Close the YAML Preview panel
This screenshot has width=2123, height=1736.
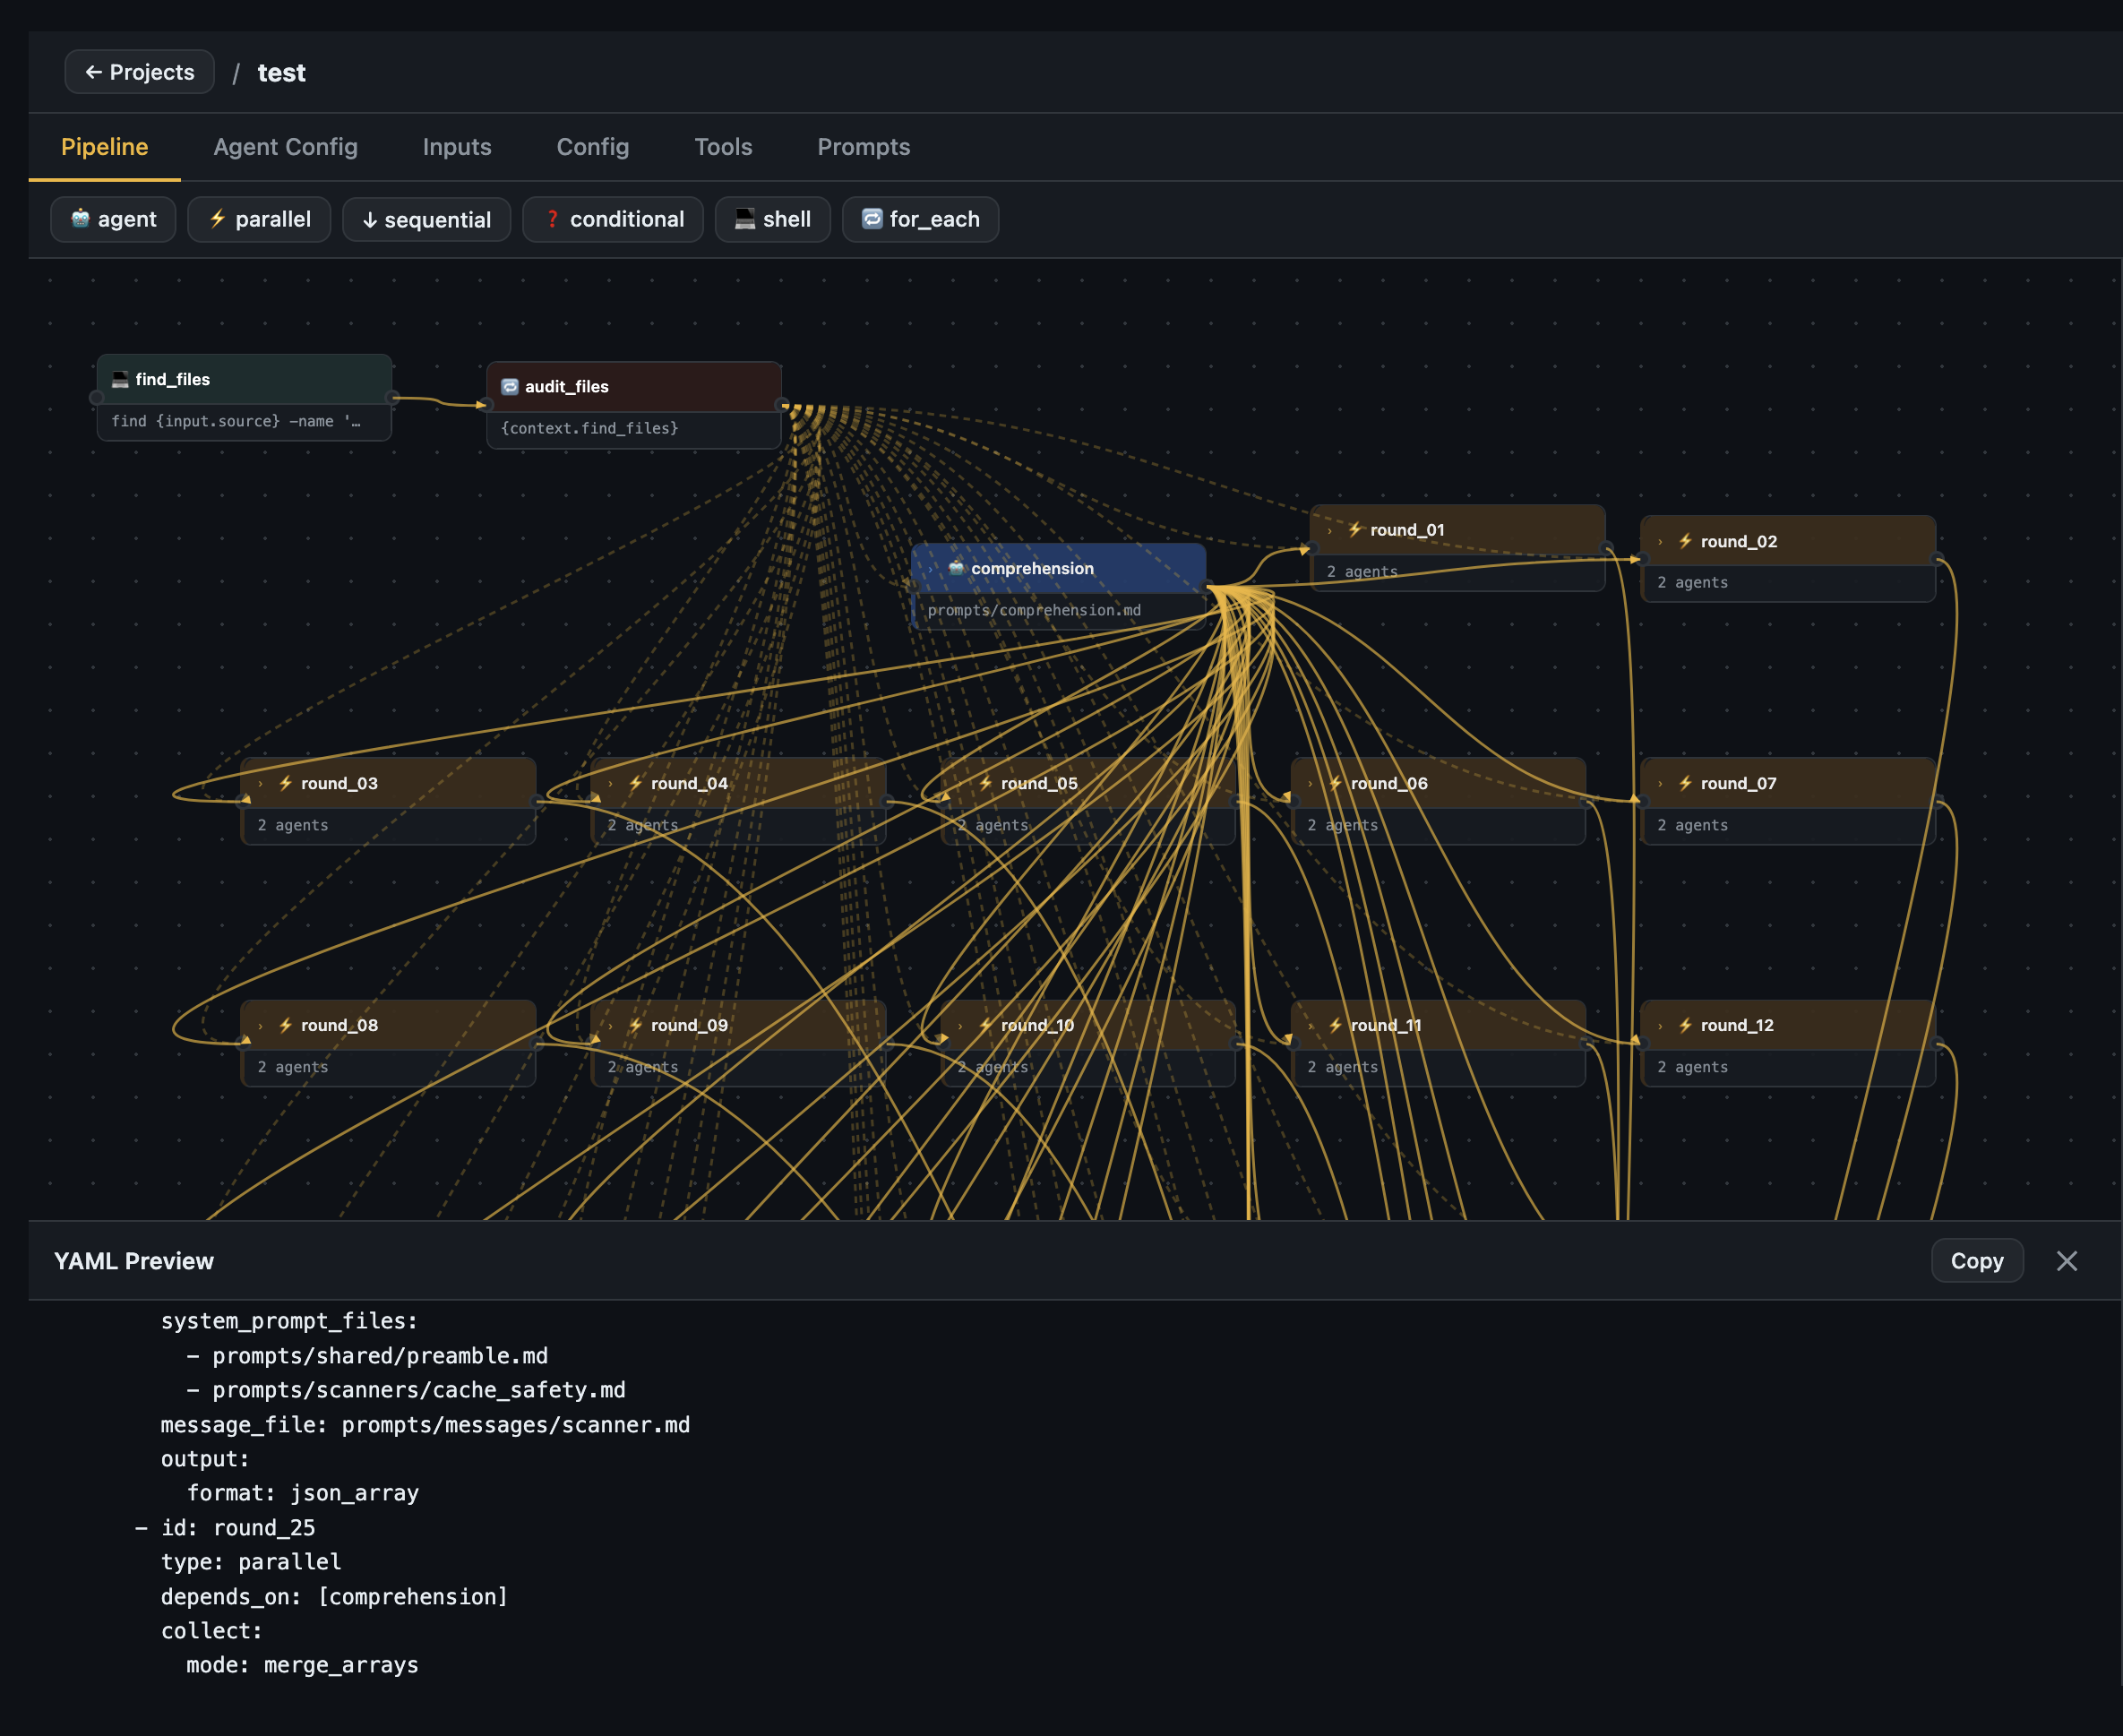[2066, 1260]
